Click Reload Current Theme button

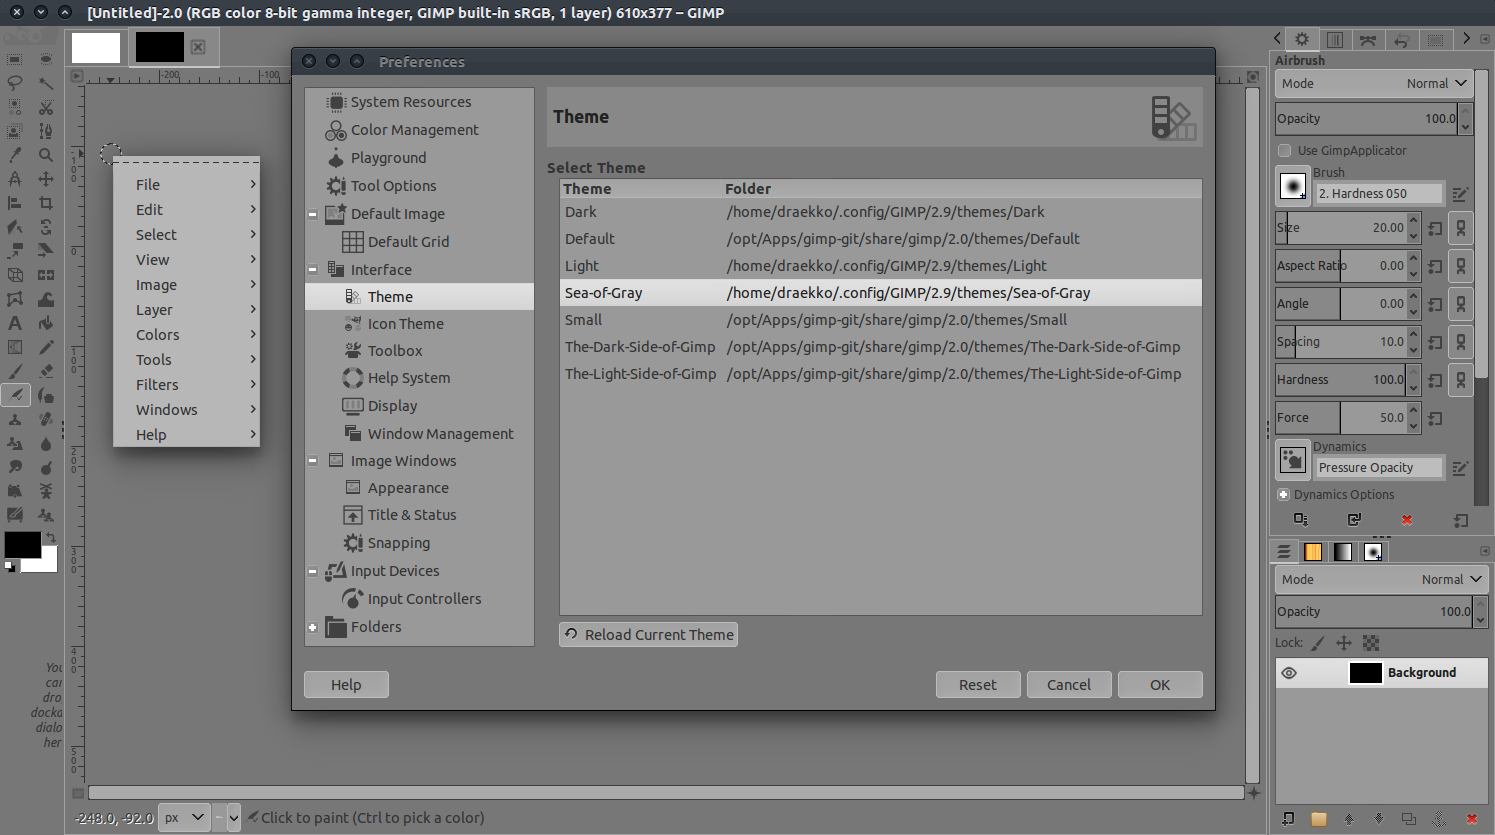648,635
